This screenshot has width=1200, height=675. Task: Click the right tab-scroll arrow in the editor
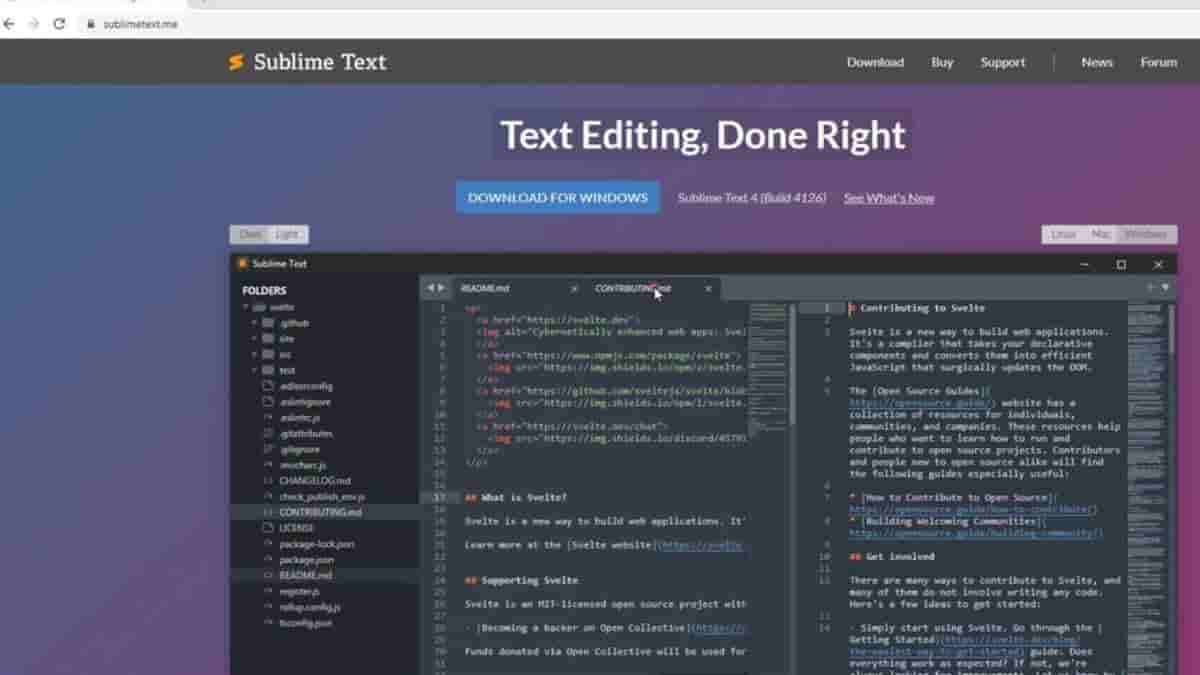click(x=441, y=287)
